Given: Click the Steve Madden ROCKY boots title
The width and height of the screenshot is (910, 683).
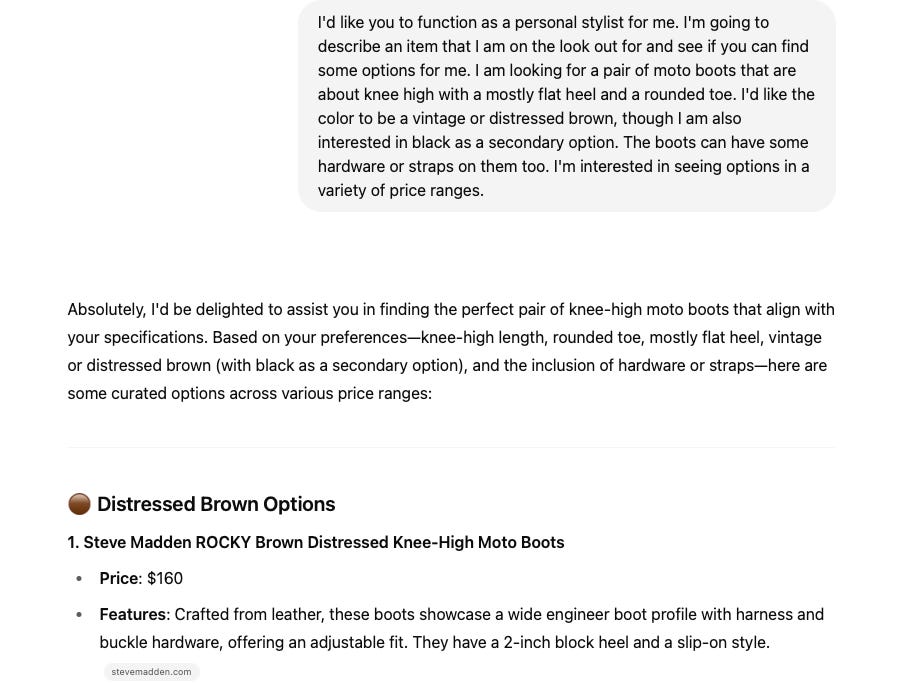Looking at the screenshot, I should (316, 542).
